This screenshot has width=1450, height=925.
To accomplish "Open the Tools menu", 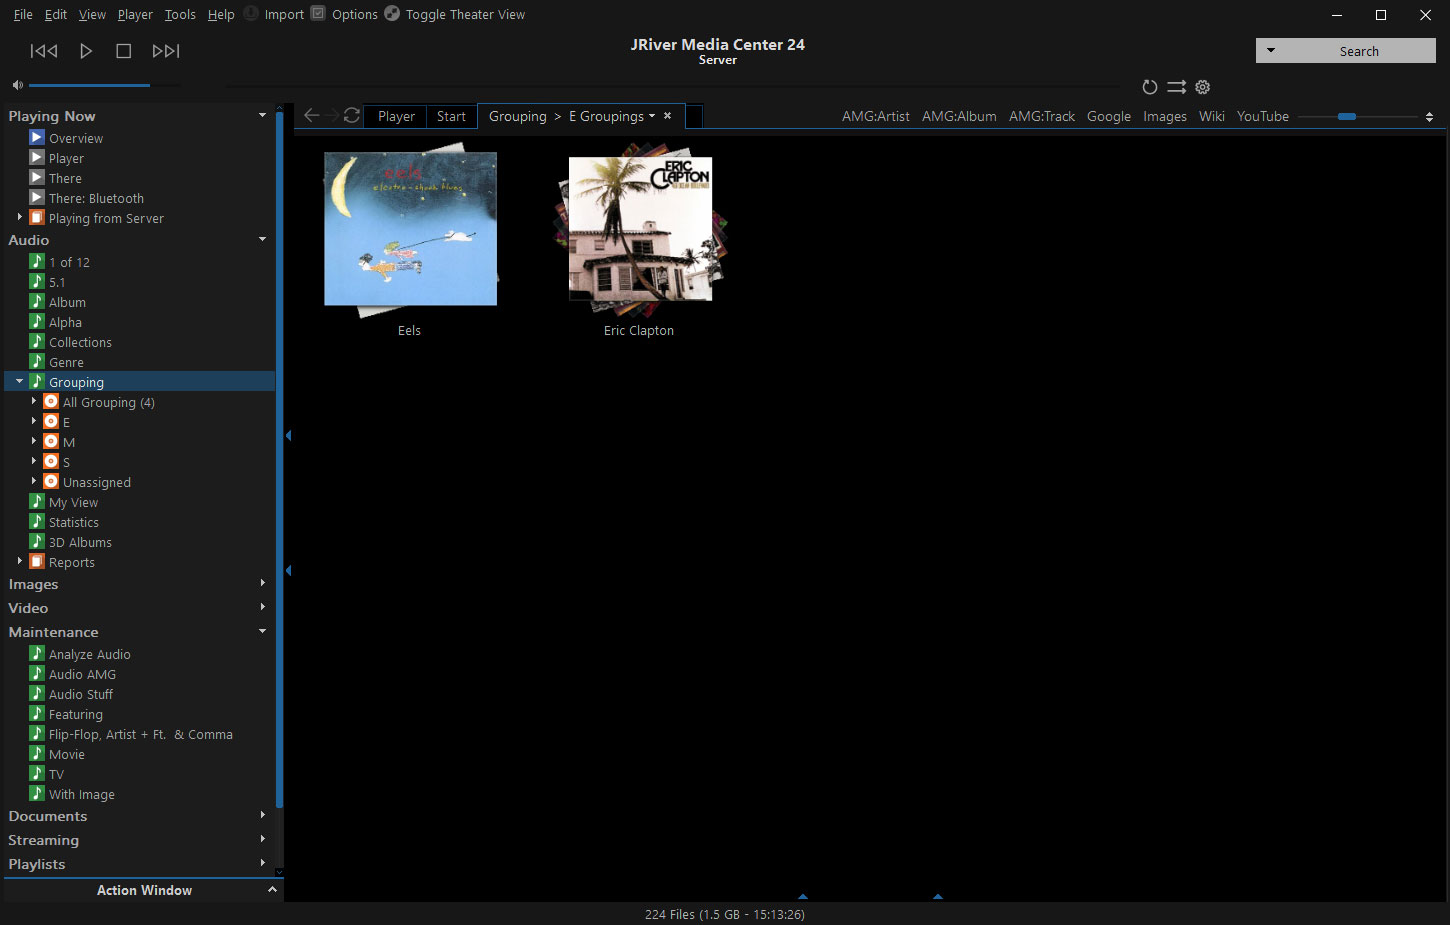I will click(x=180, y=14).
